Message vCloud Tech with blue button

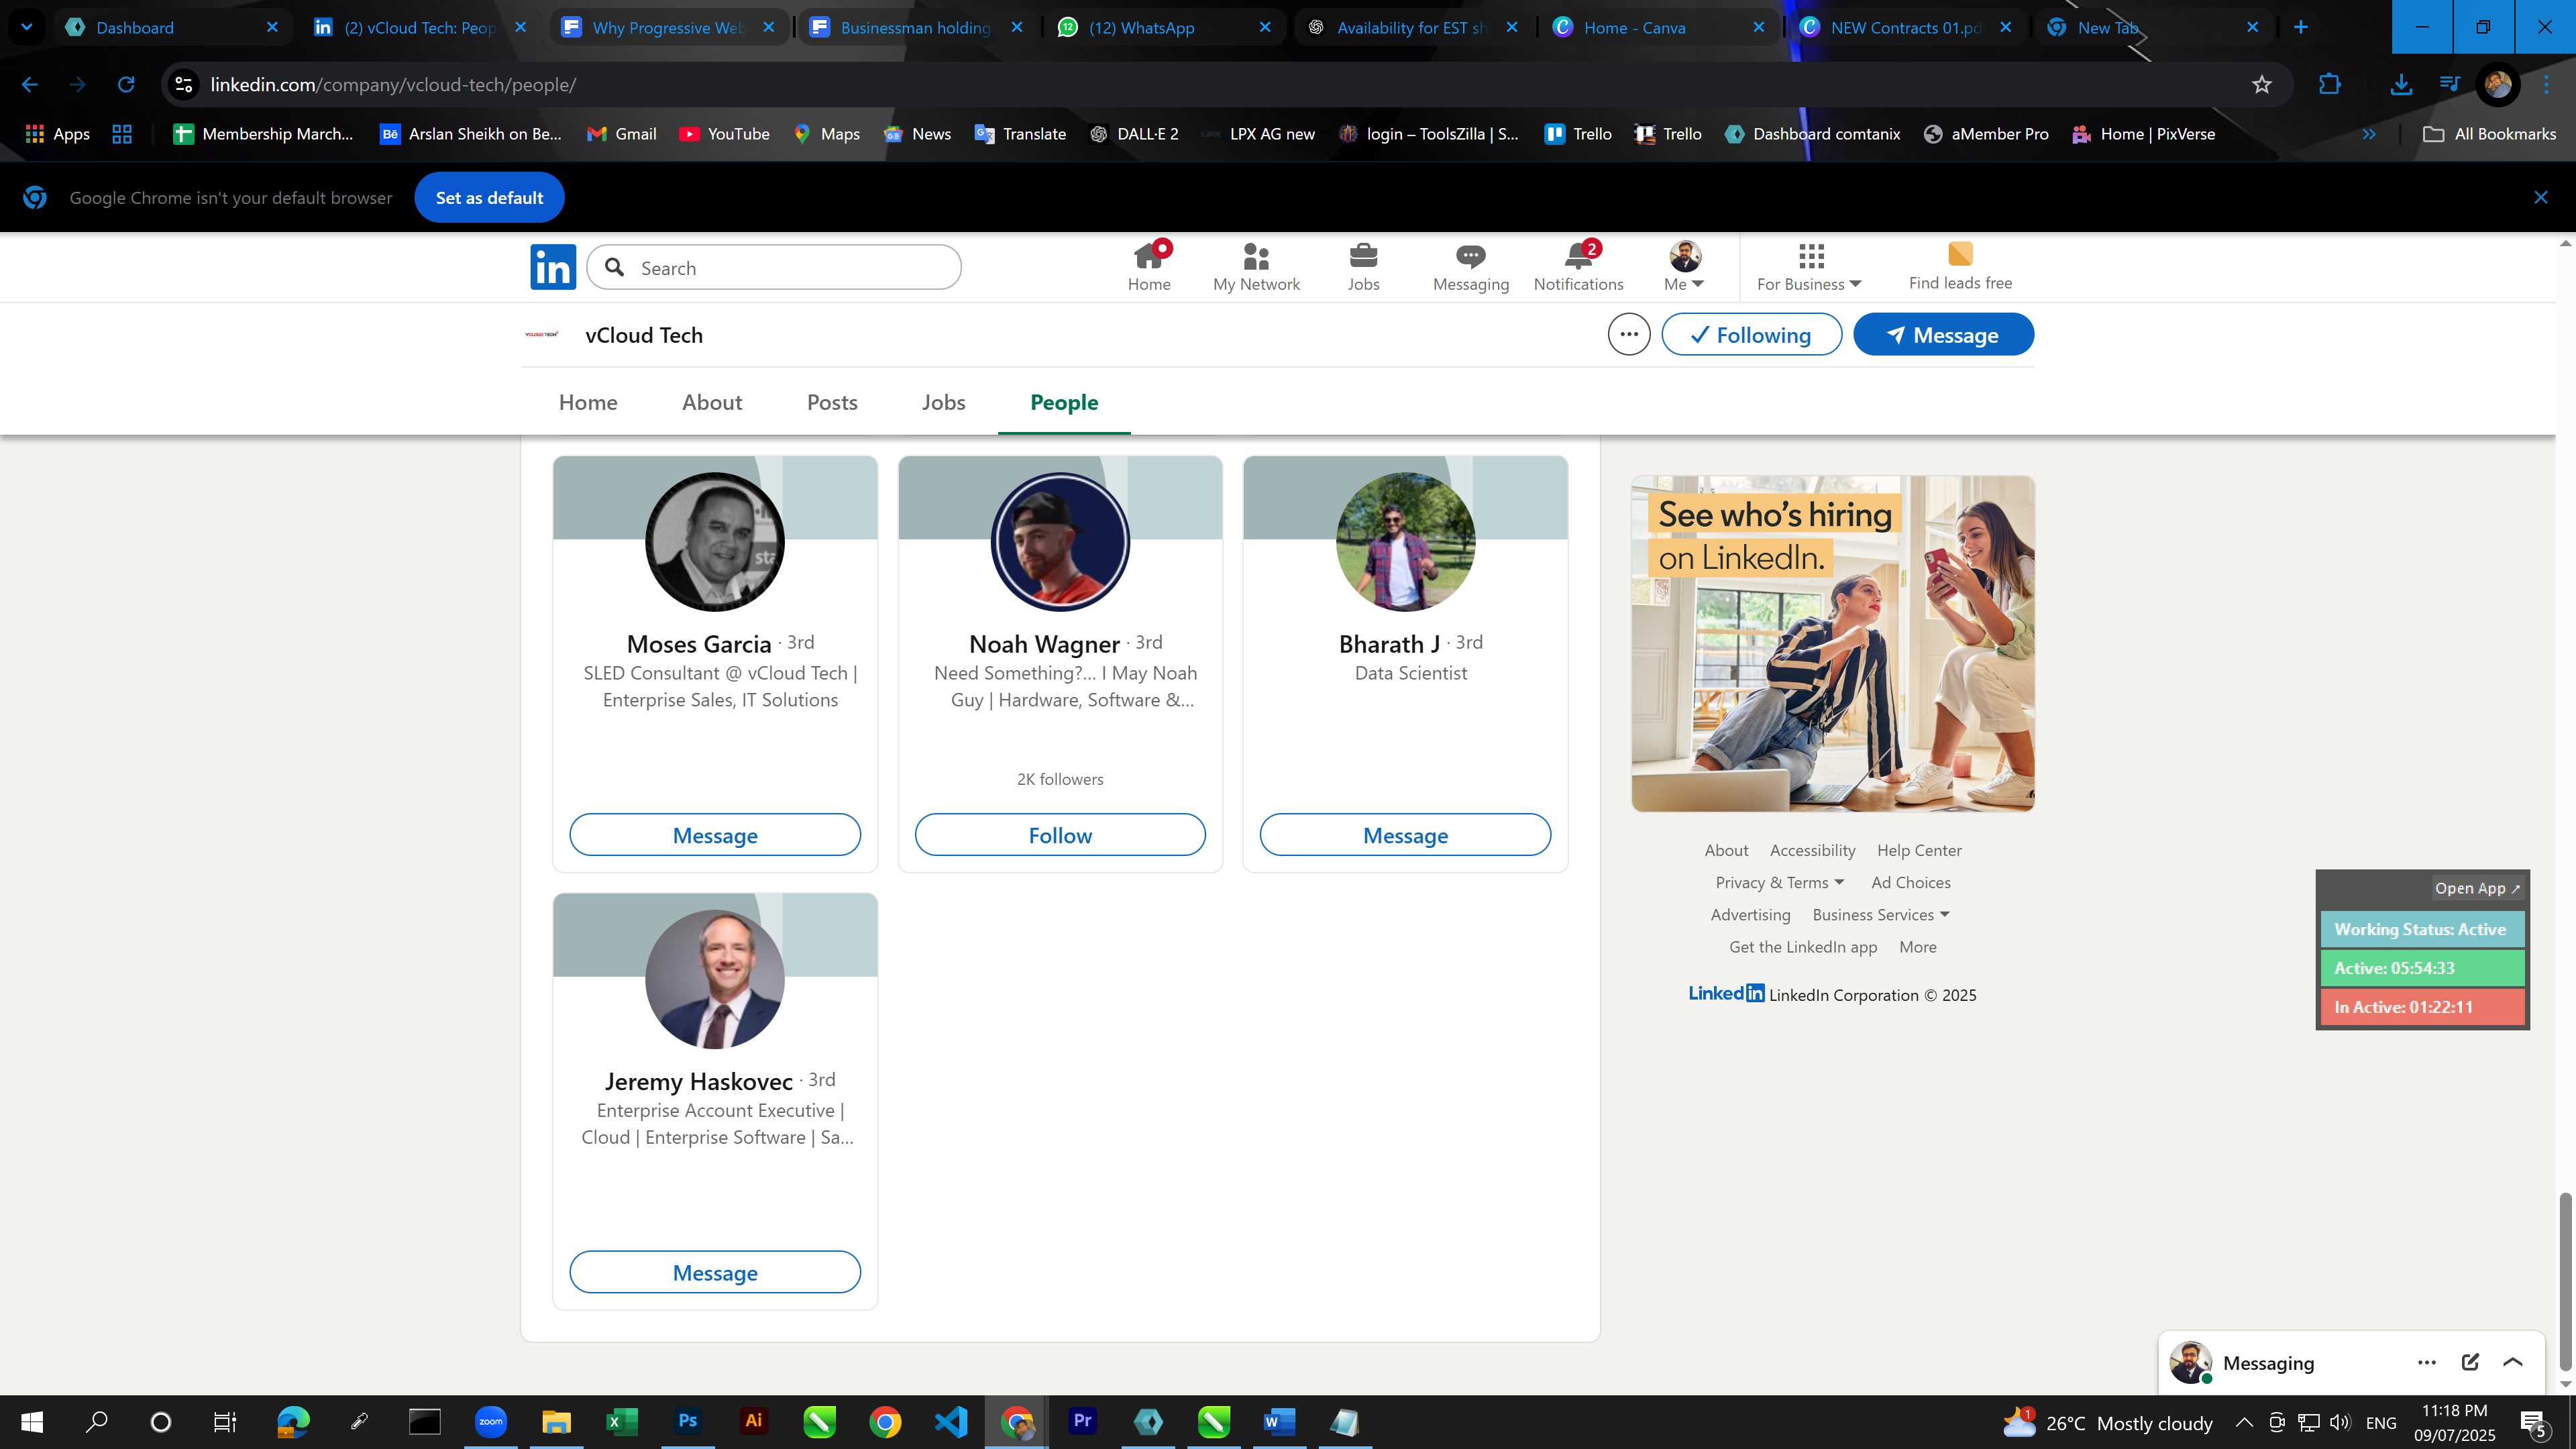1943,334
